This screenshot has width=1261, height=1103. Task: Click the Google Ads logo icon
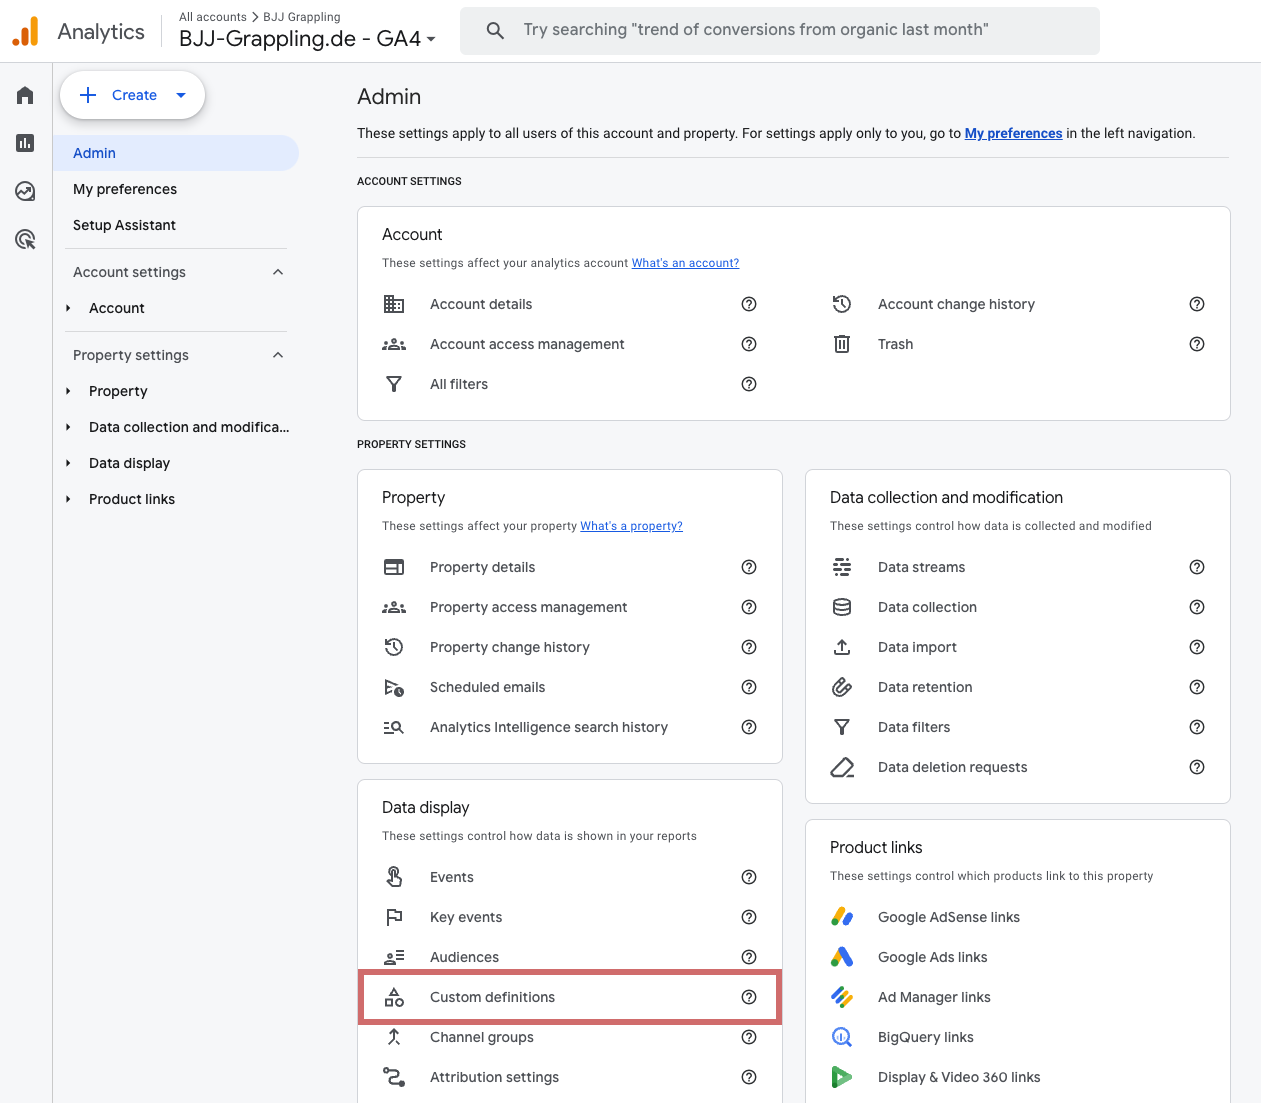(x=842, y=957)
